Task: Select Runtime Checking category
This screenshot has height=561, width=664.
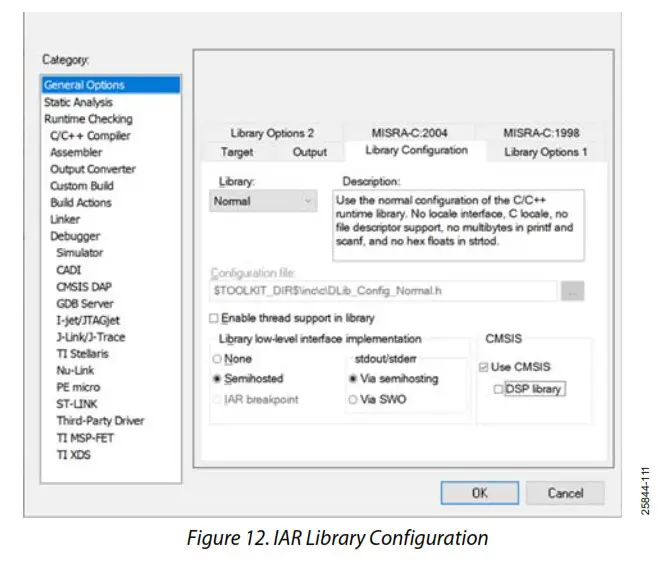Action: pos(88,119)
